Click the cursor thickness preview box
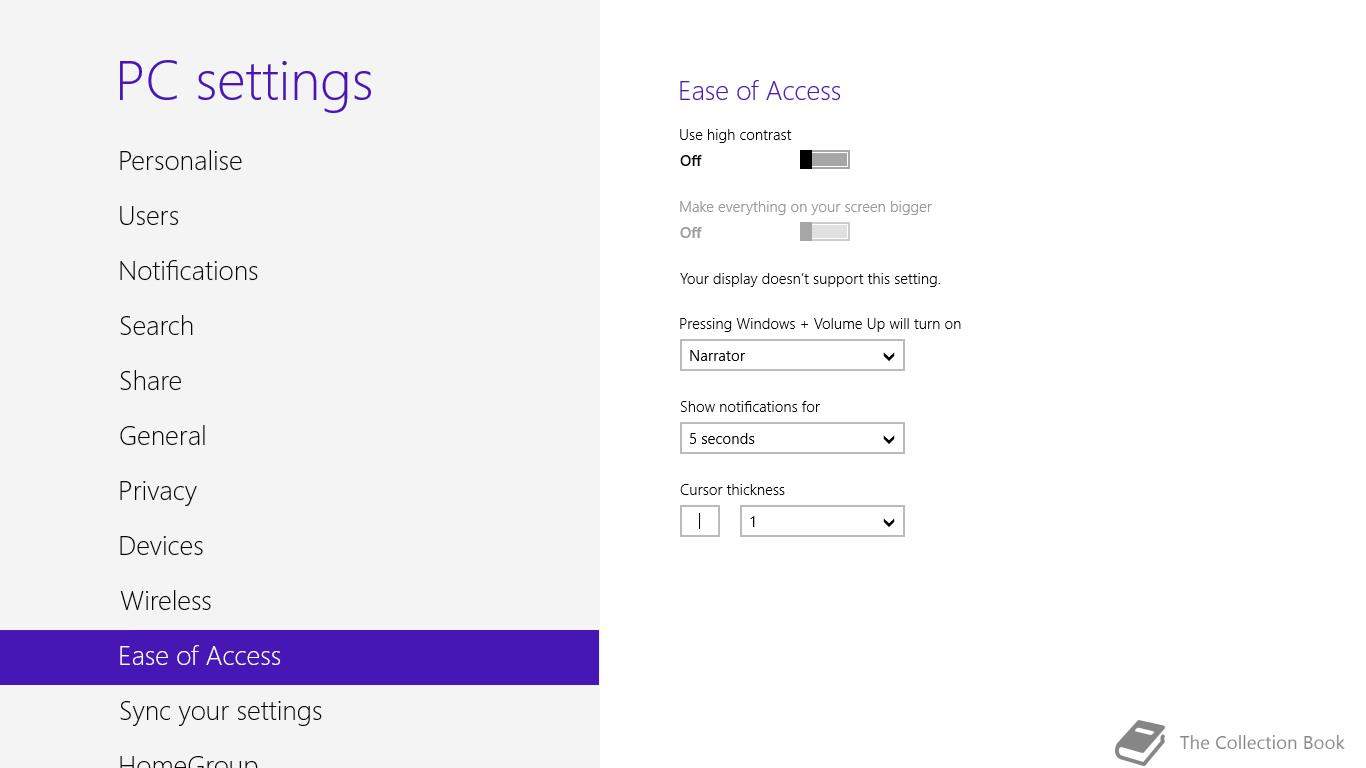Image resolution: width=1366 pixels, height=768 pixels. coord(700,522)
